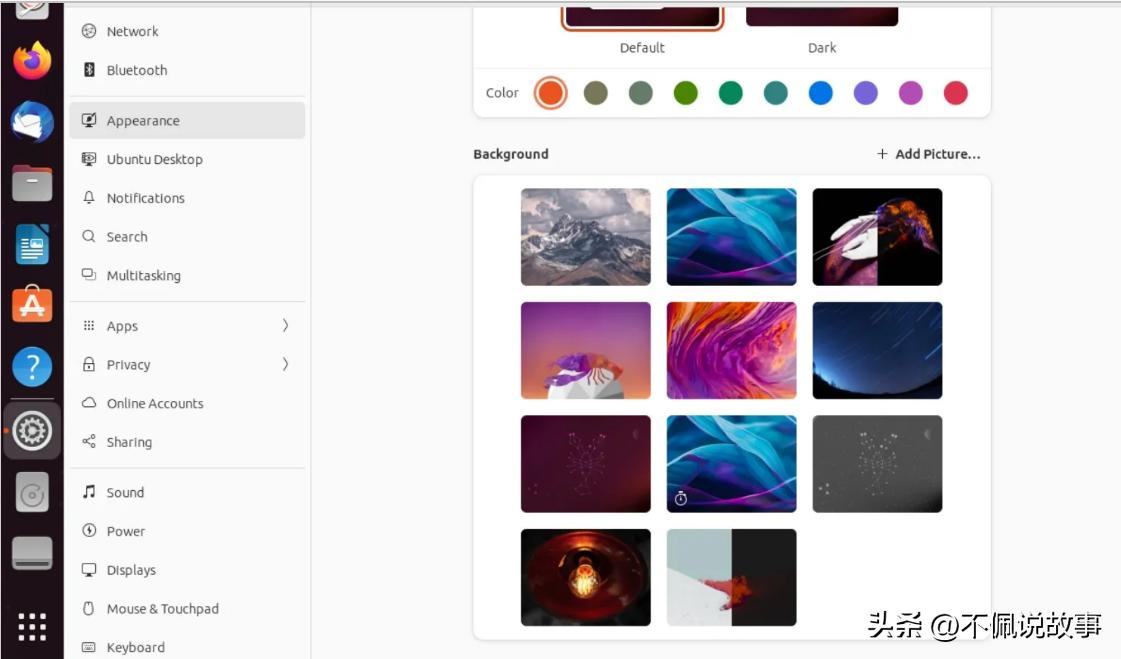Click the Add Picture button

(x=929, y=154)
